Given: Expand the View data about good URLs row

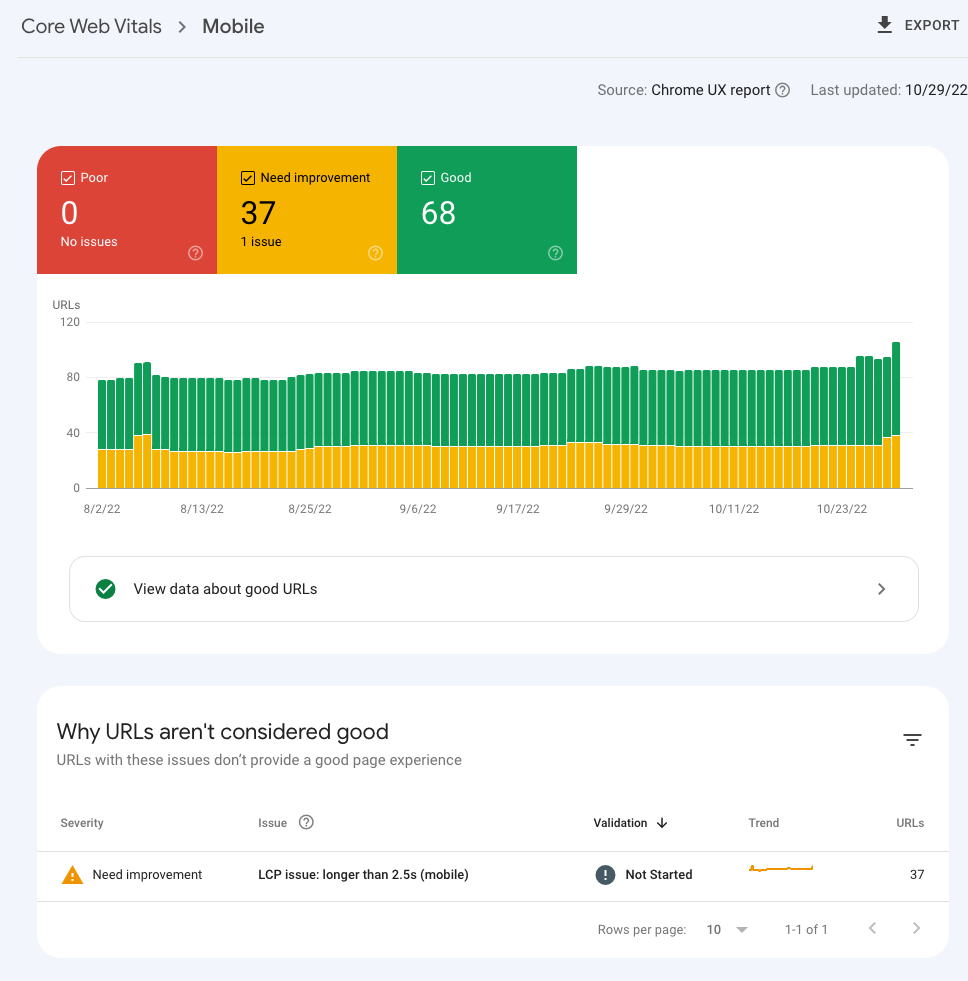Looking at the screenshot, I should [x=881, y=588].
